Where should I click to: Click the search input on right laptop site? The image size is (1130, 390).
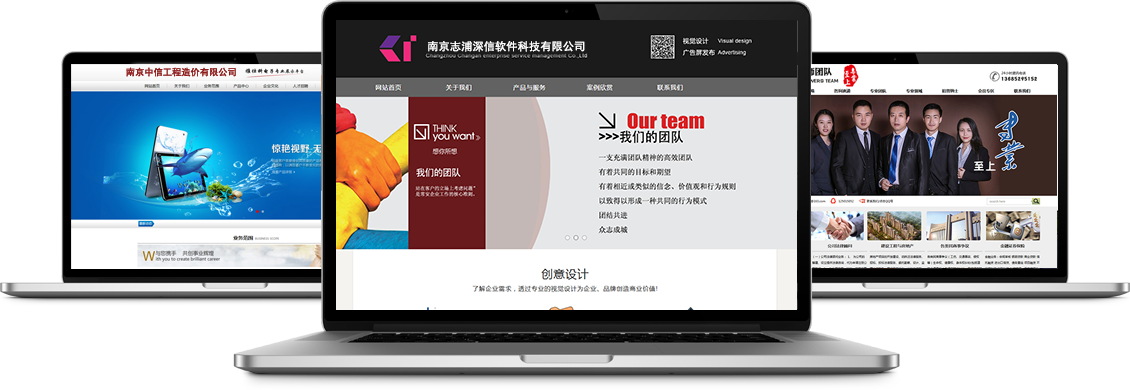1009,201
